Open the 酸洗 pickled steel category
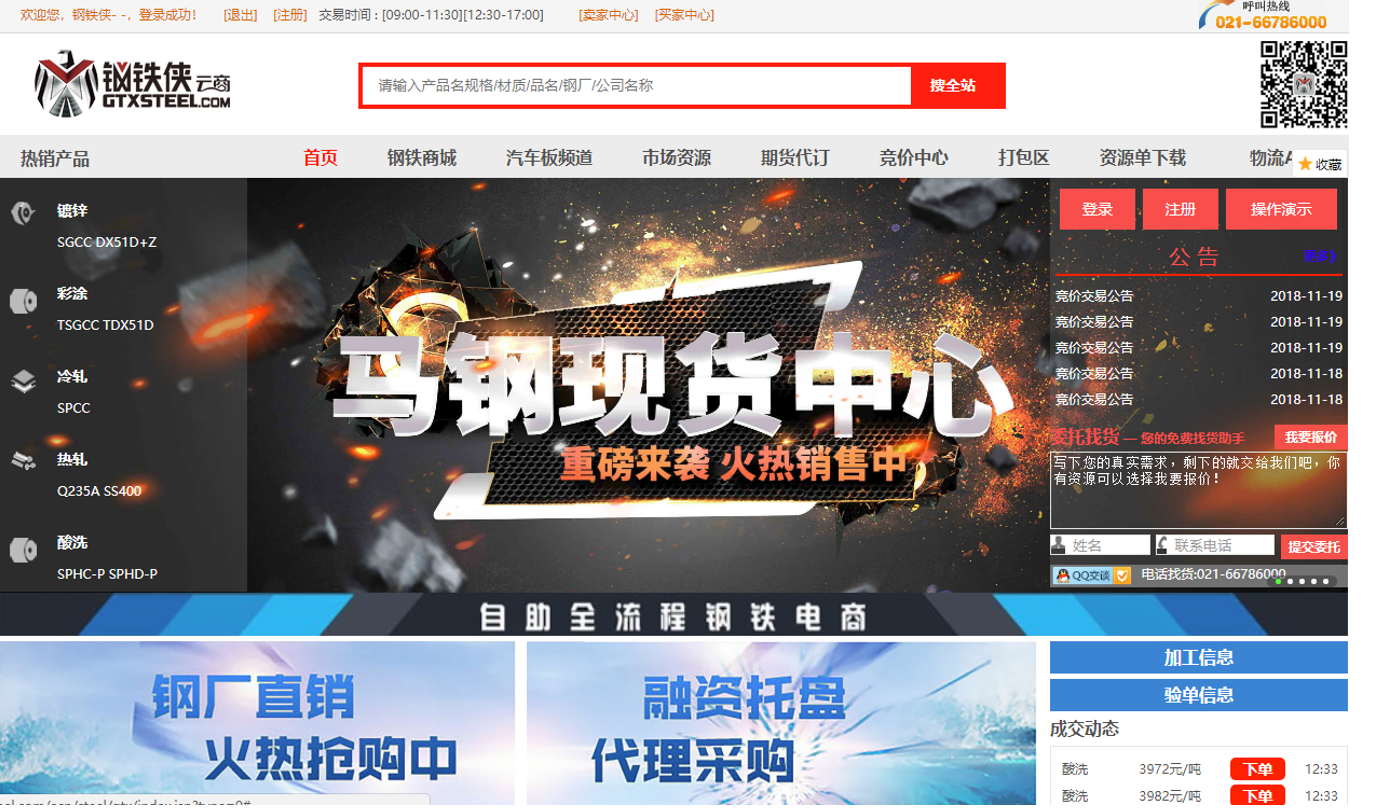Viewport: 1383px width, 810px height. (x=72, y=544)
